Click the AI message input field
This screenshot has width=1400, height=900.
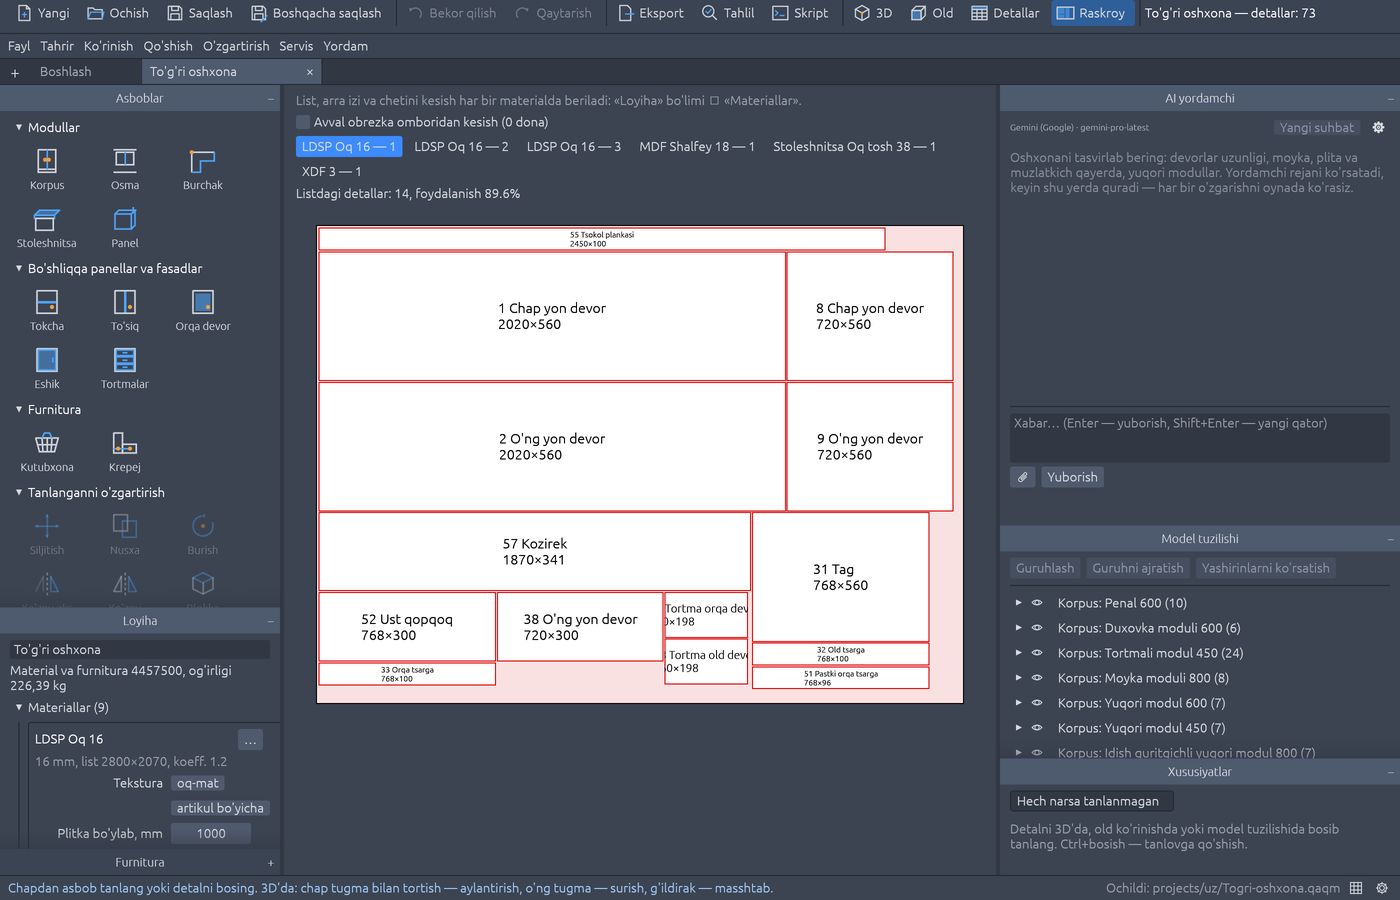click(x=1199, y=436)
